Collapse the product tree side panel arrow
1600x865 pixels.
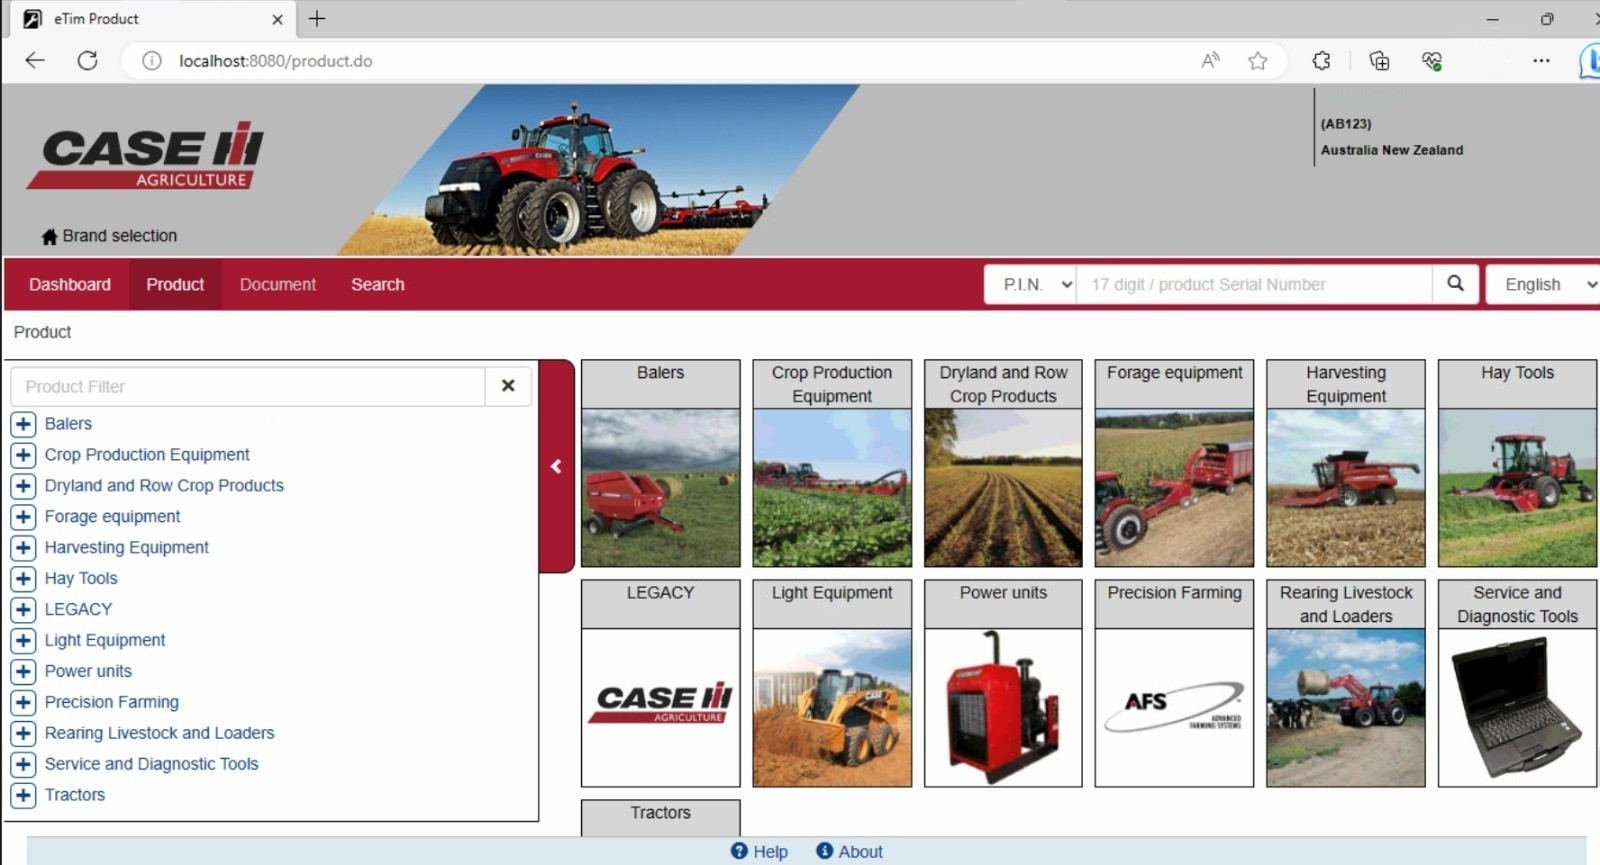556,466
